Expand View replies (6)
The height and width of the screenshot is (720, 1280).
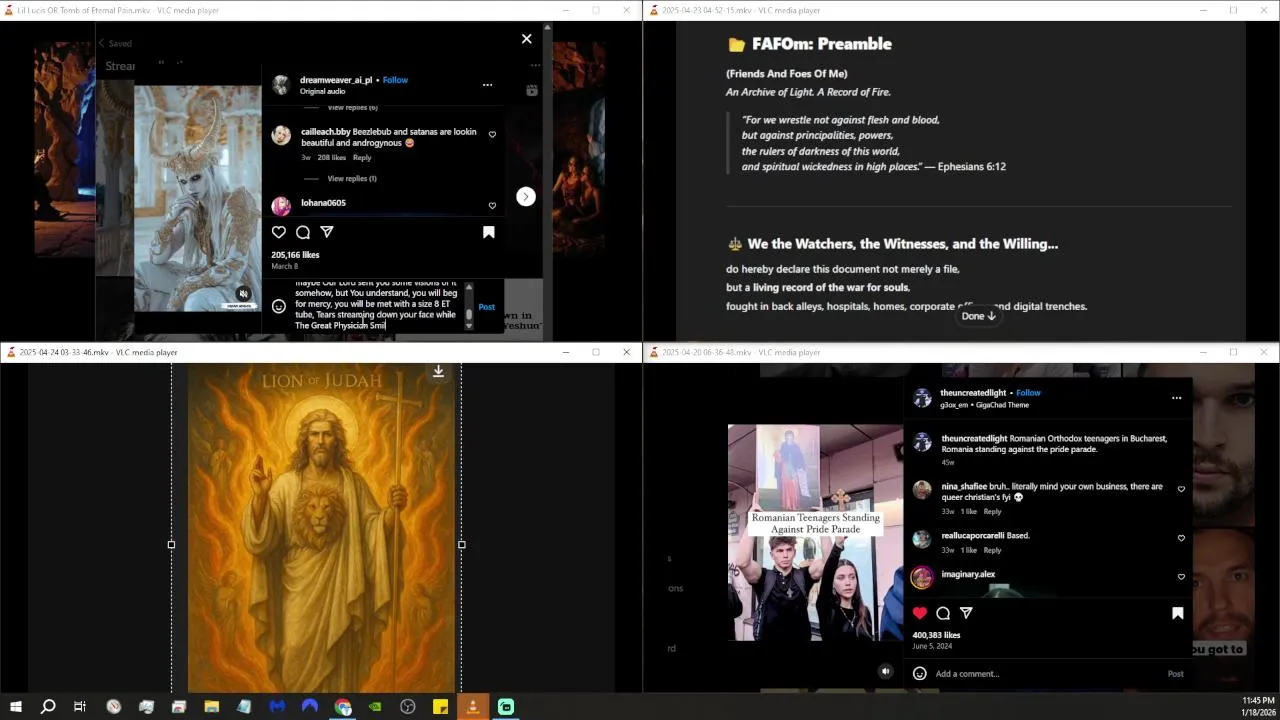(352, 107)
